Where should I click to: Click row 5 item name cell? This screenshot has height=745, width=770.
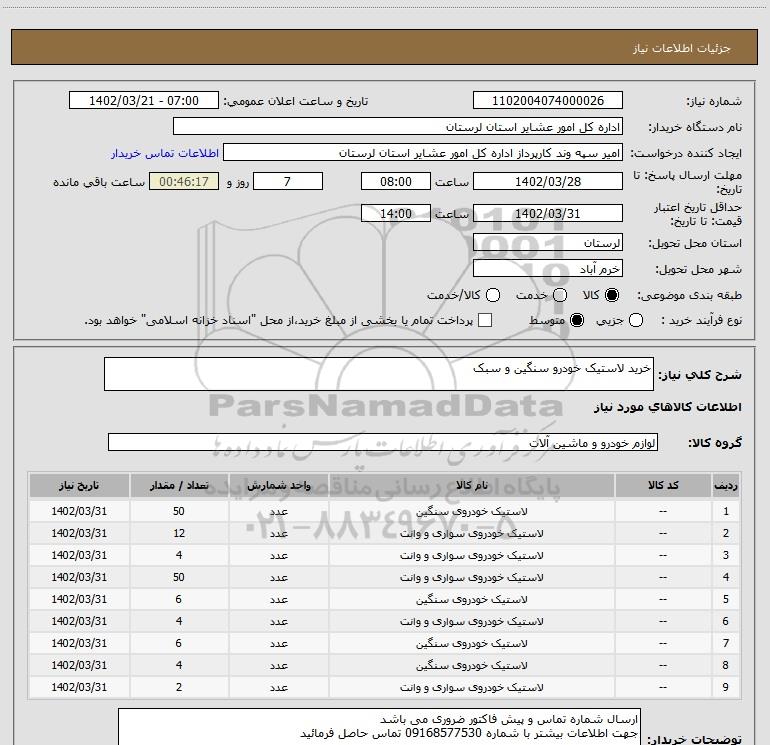pos(471,599)
